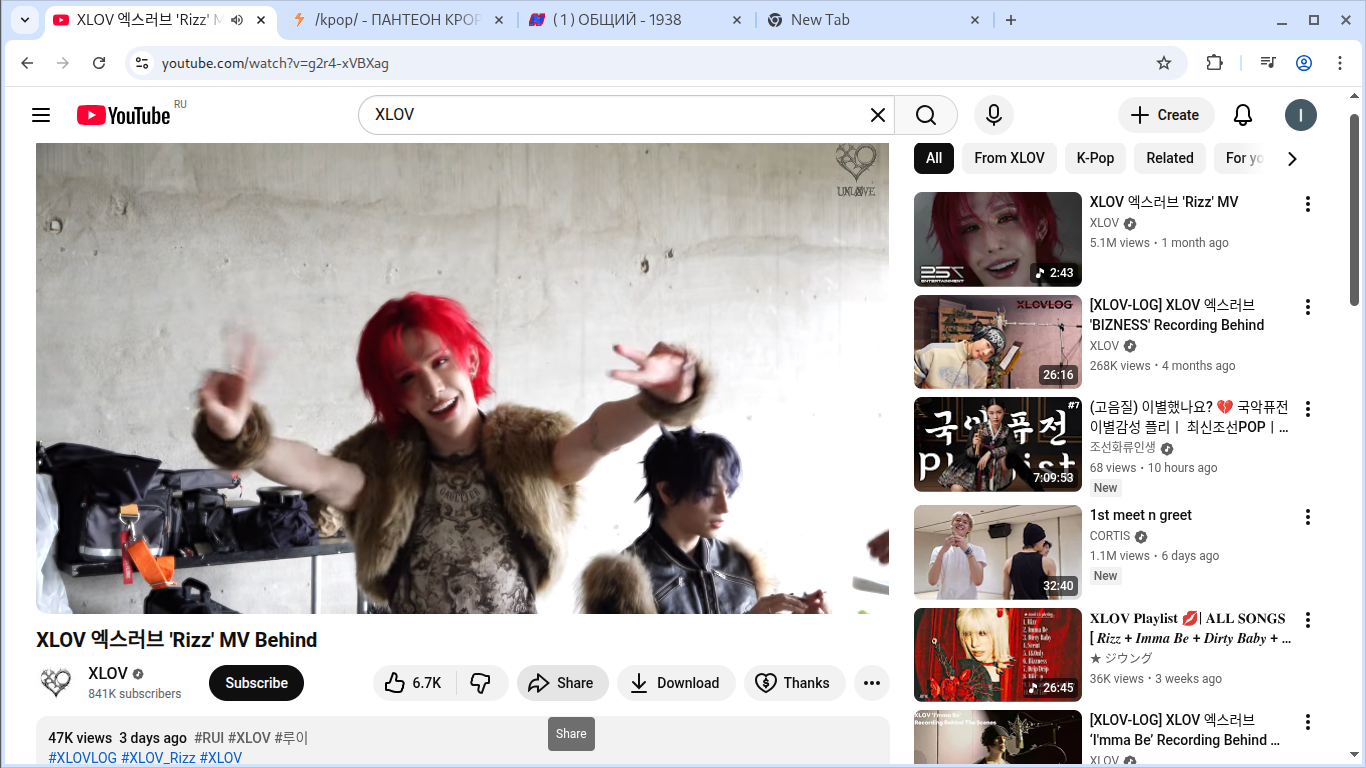Start voice search with microphone

(x=994, y=115)
